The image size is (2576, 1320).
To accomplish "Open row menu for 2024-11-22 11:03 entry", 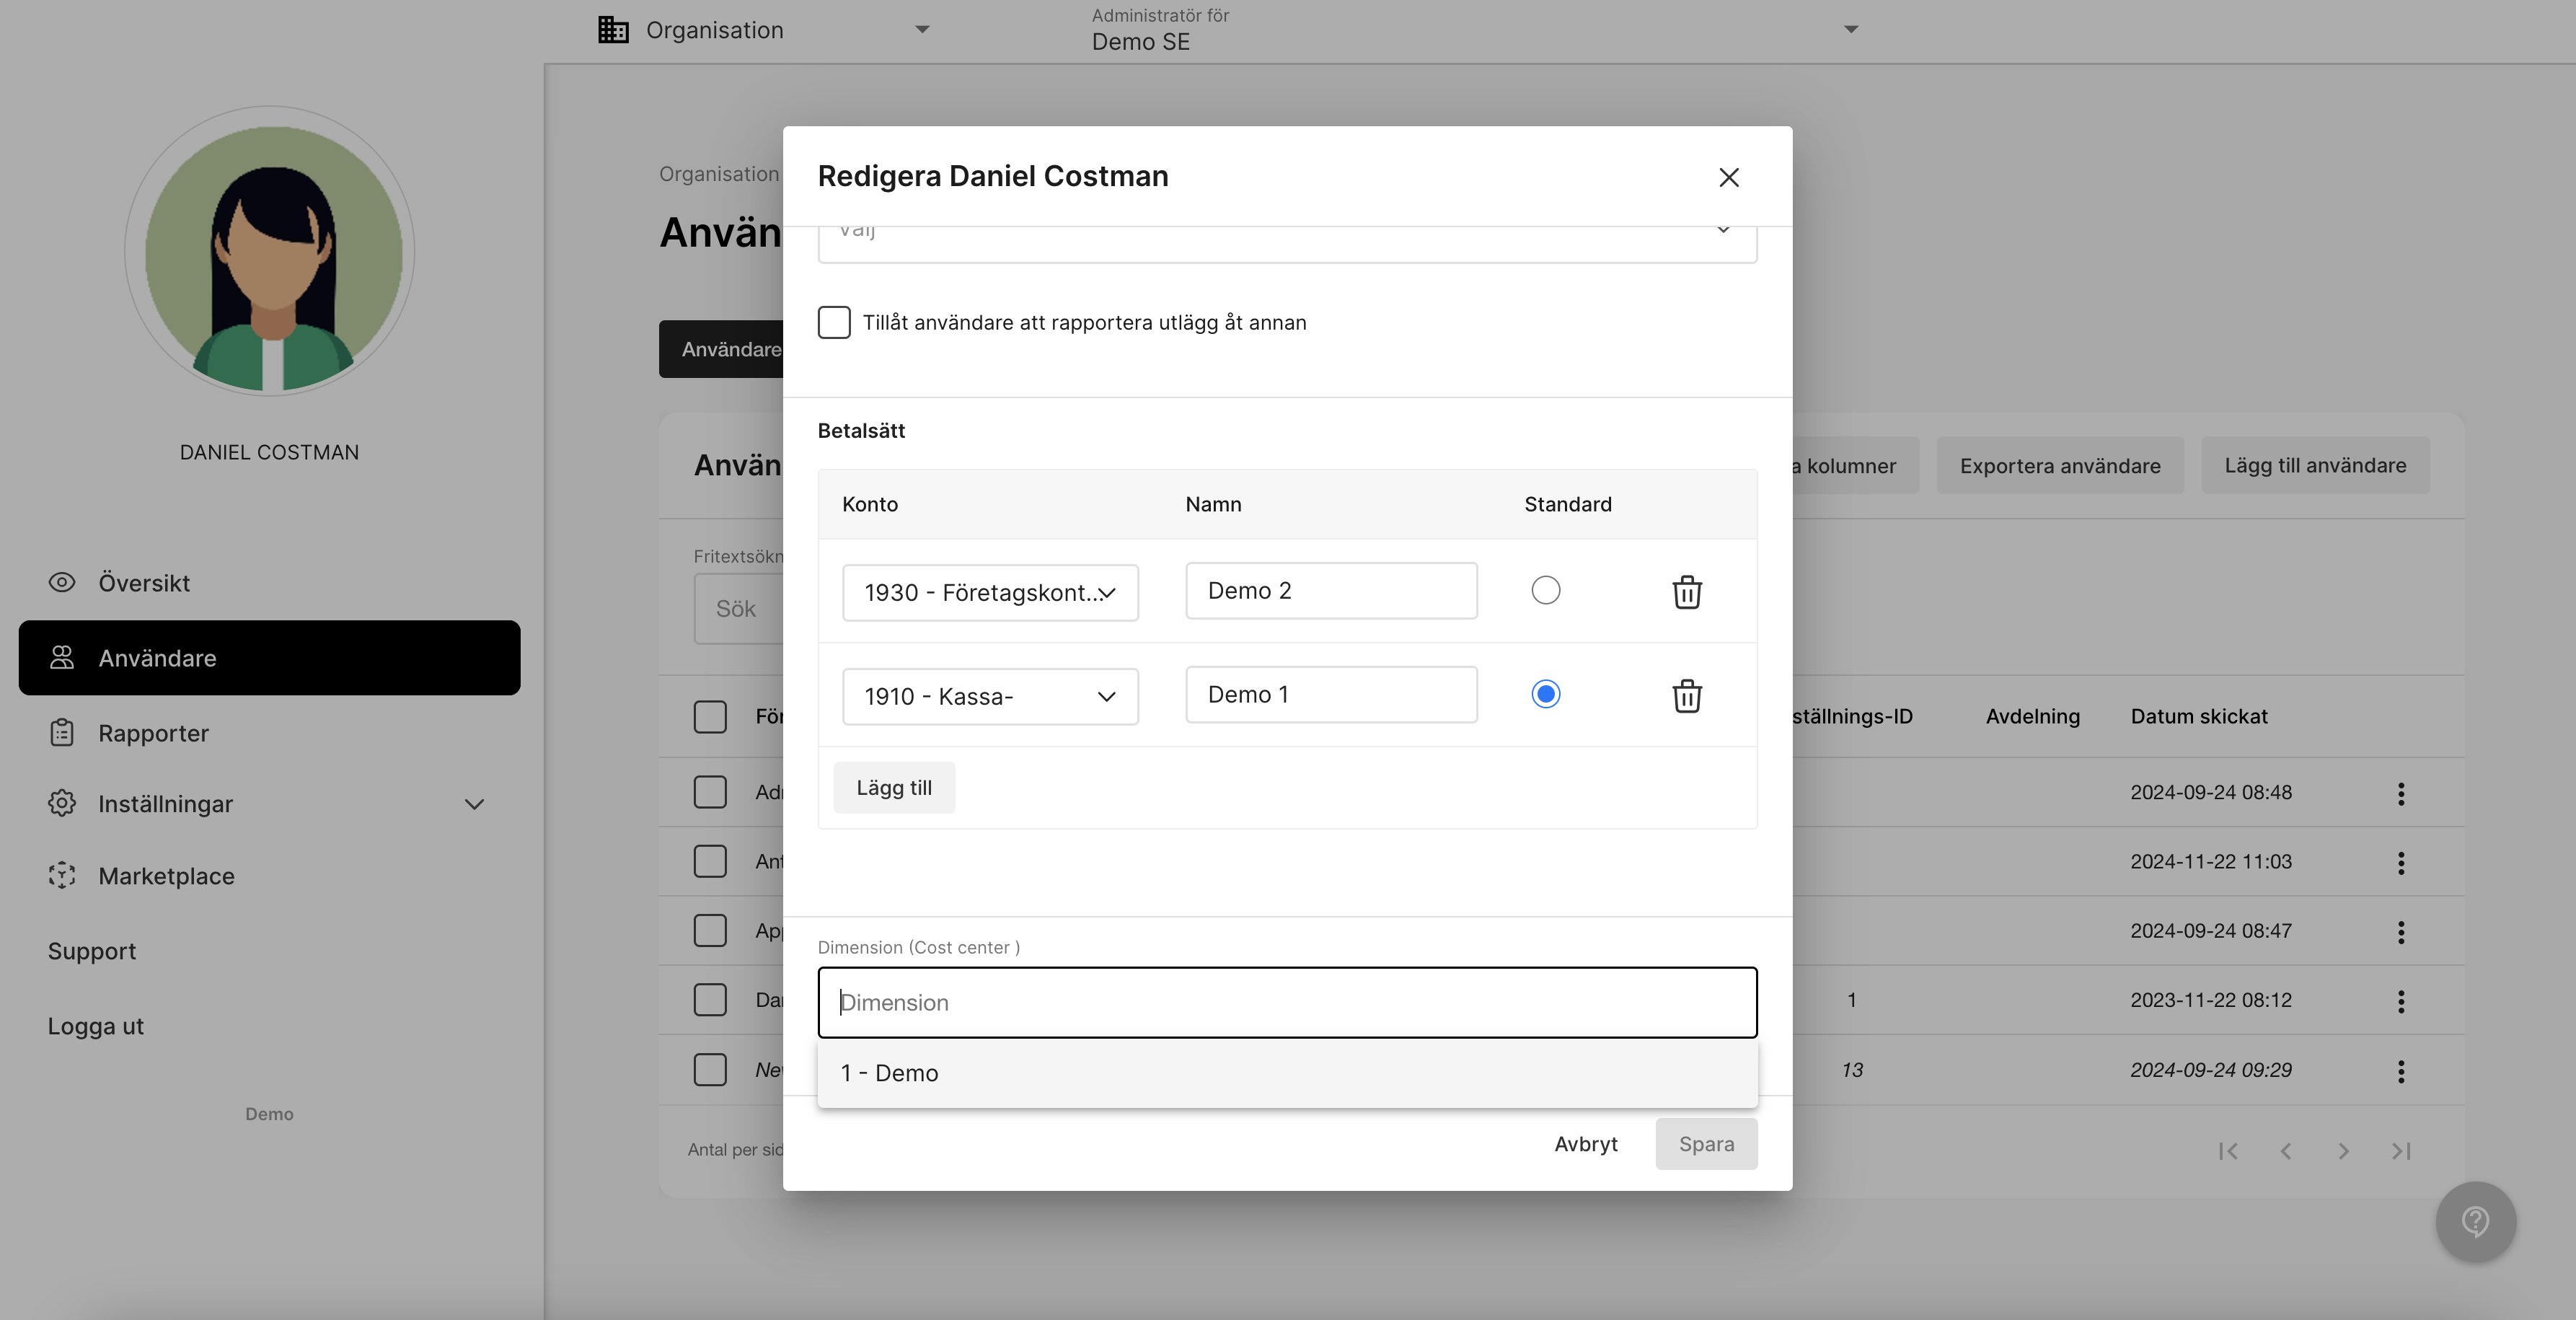I will point(2401,862).
